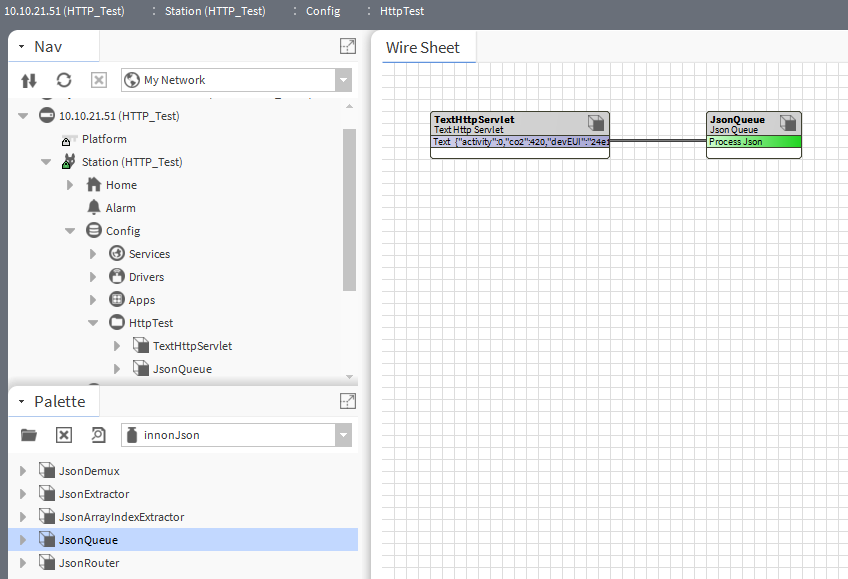Expand the Services tree node
848x579 pixels.
coord(94,254)
